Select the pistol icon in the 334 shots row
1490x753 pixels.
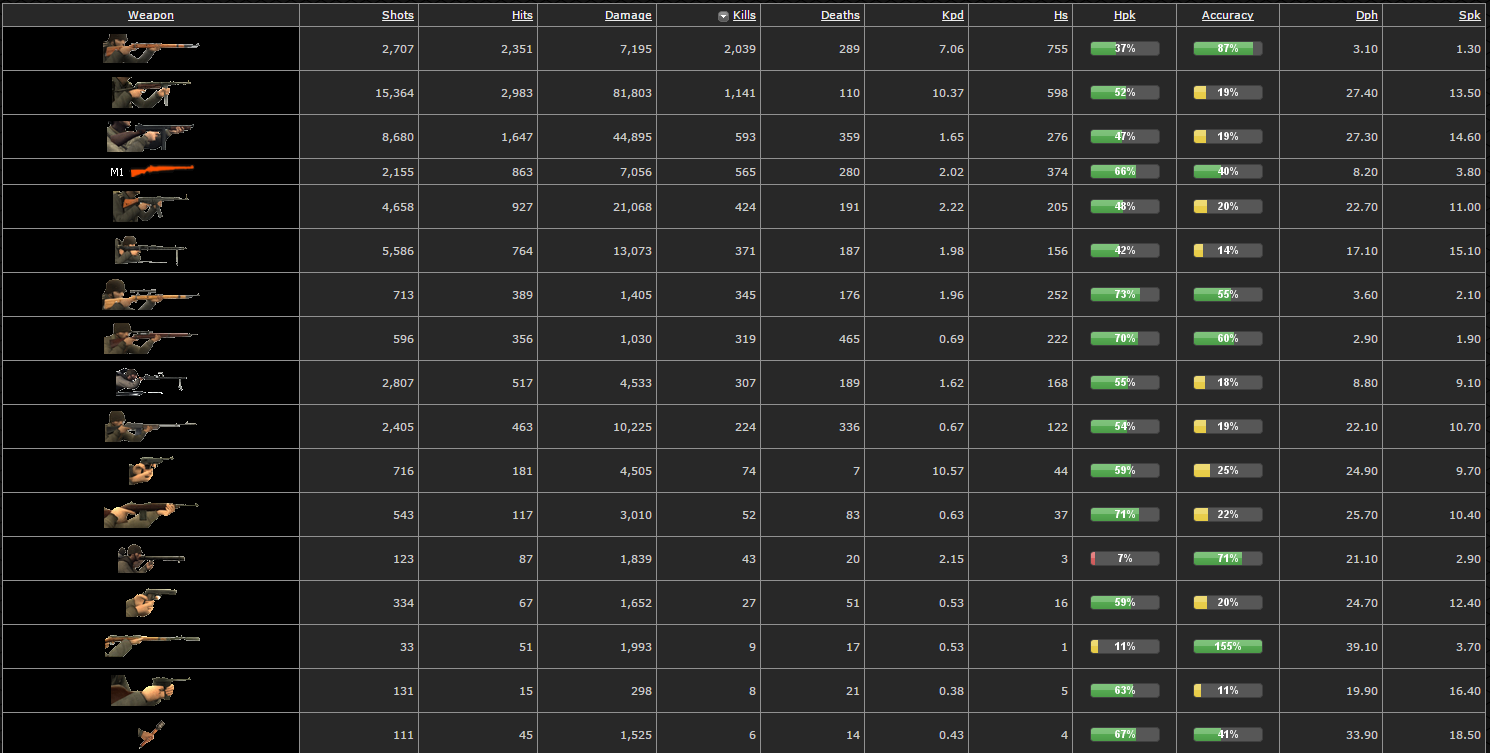(x=151, y=602)
